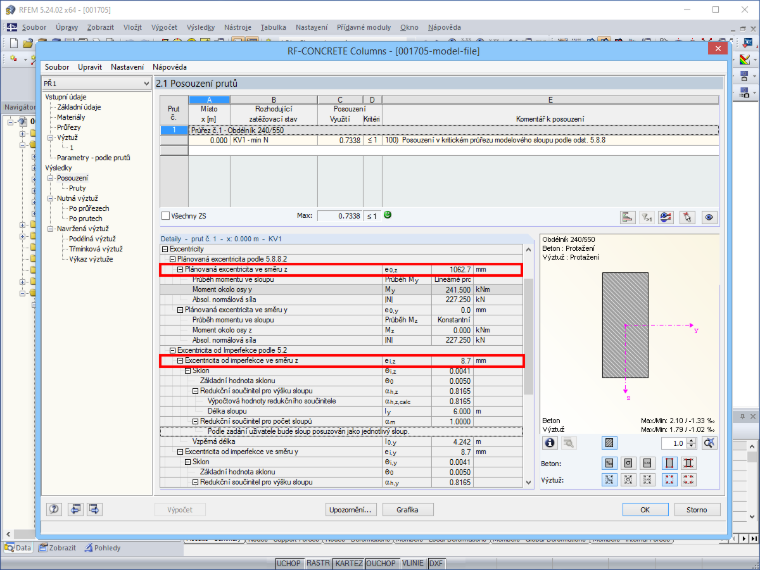Toggle KARTEZ mode in status bar
The image size is (760, 570).
tap(349, 563)
